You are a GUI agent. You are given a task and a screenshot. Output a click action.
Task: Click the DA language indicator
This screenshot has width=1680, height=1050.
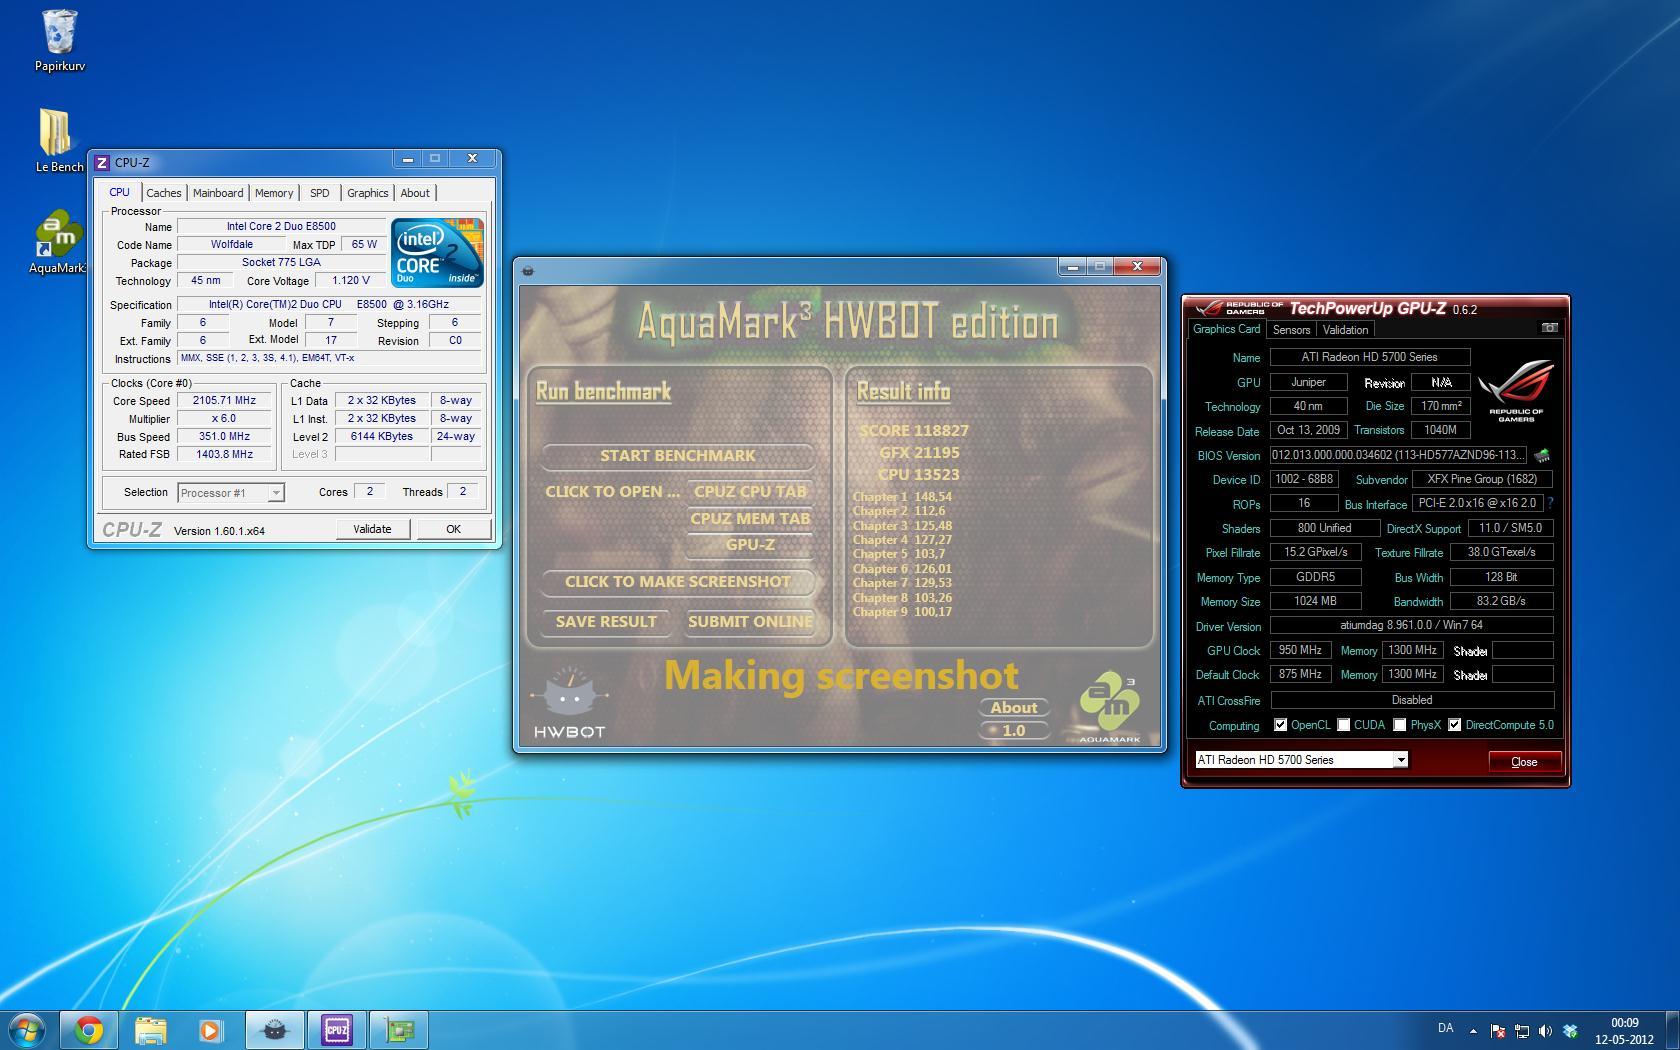pyautogui.click(x=1446, y=1028)
